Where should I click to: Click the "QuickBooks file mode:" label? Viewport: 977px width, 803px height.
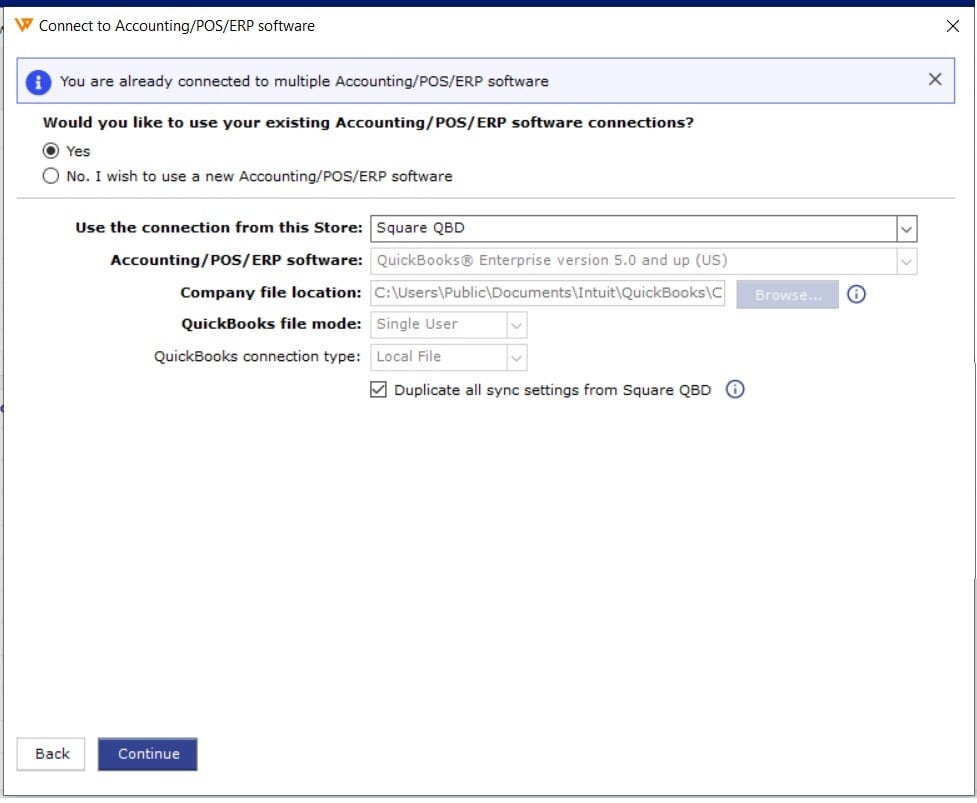coord(271,324)
